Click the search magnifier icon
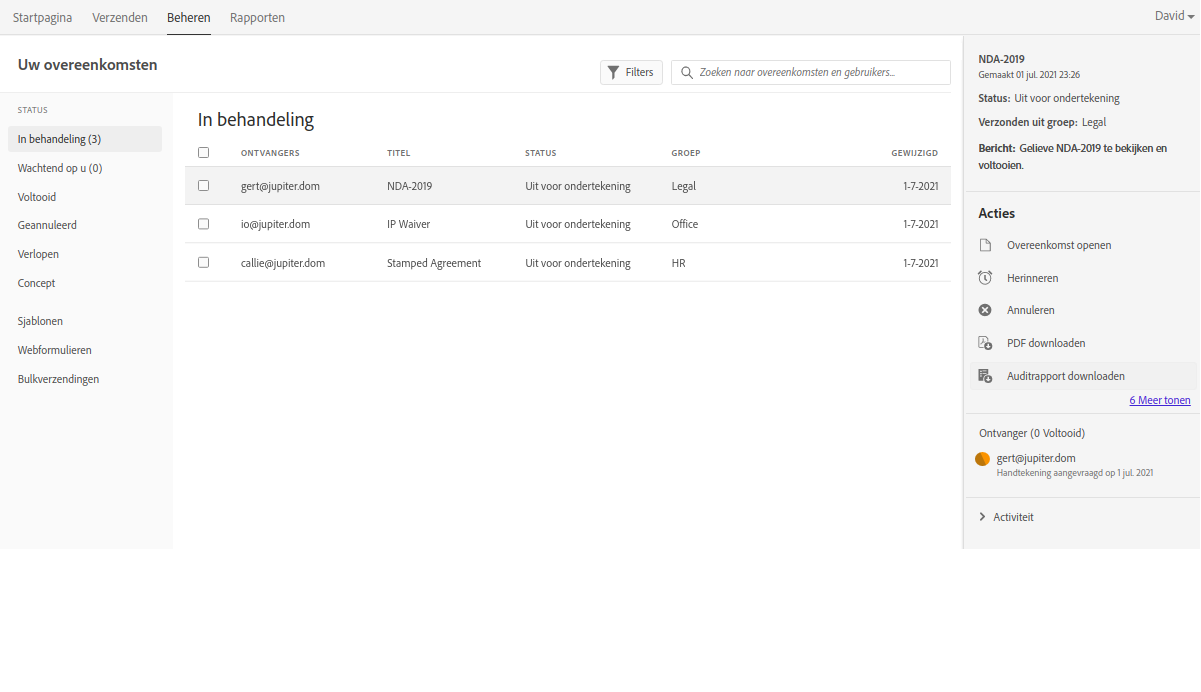The width and height of the screenshot is (1201, 692). click(687, 72)
